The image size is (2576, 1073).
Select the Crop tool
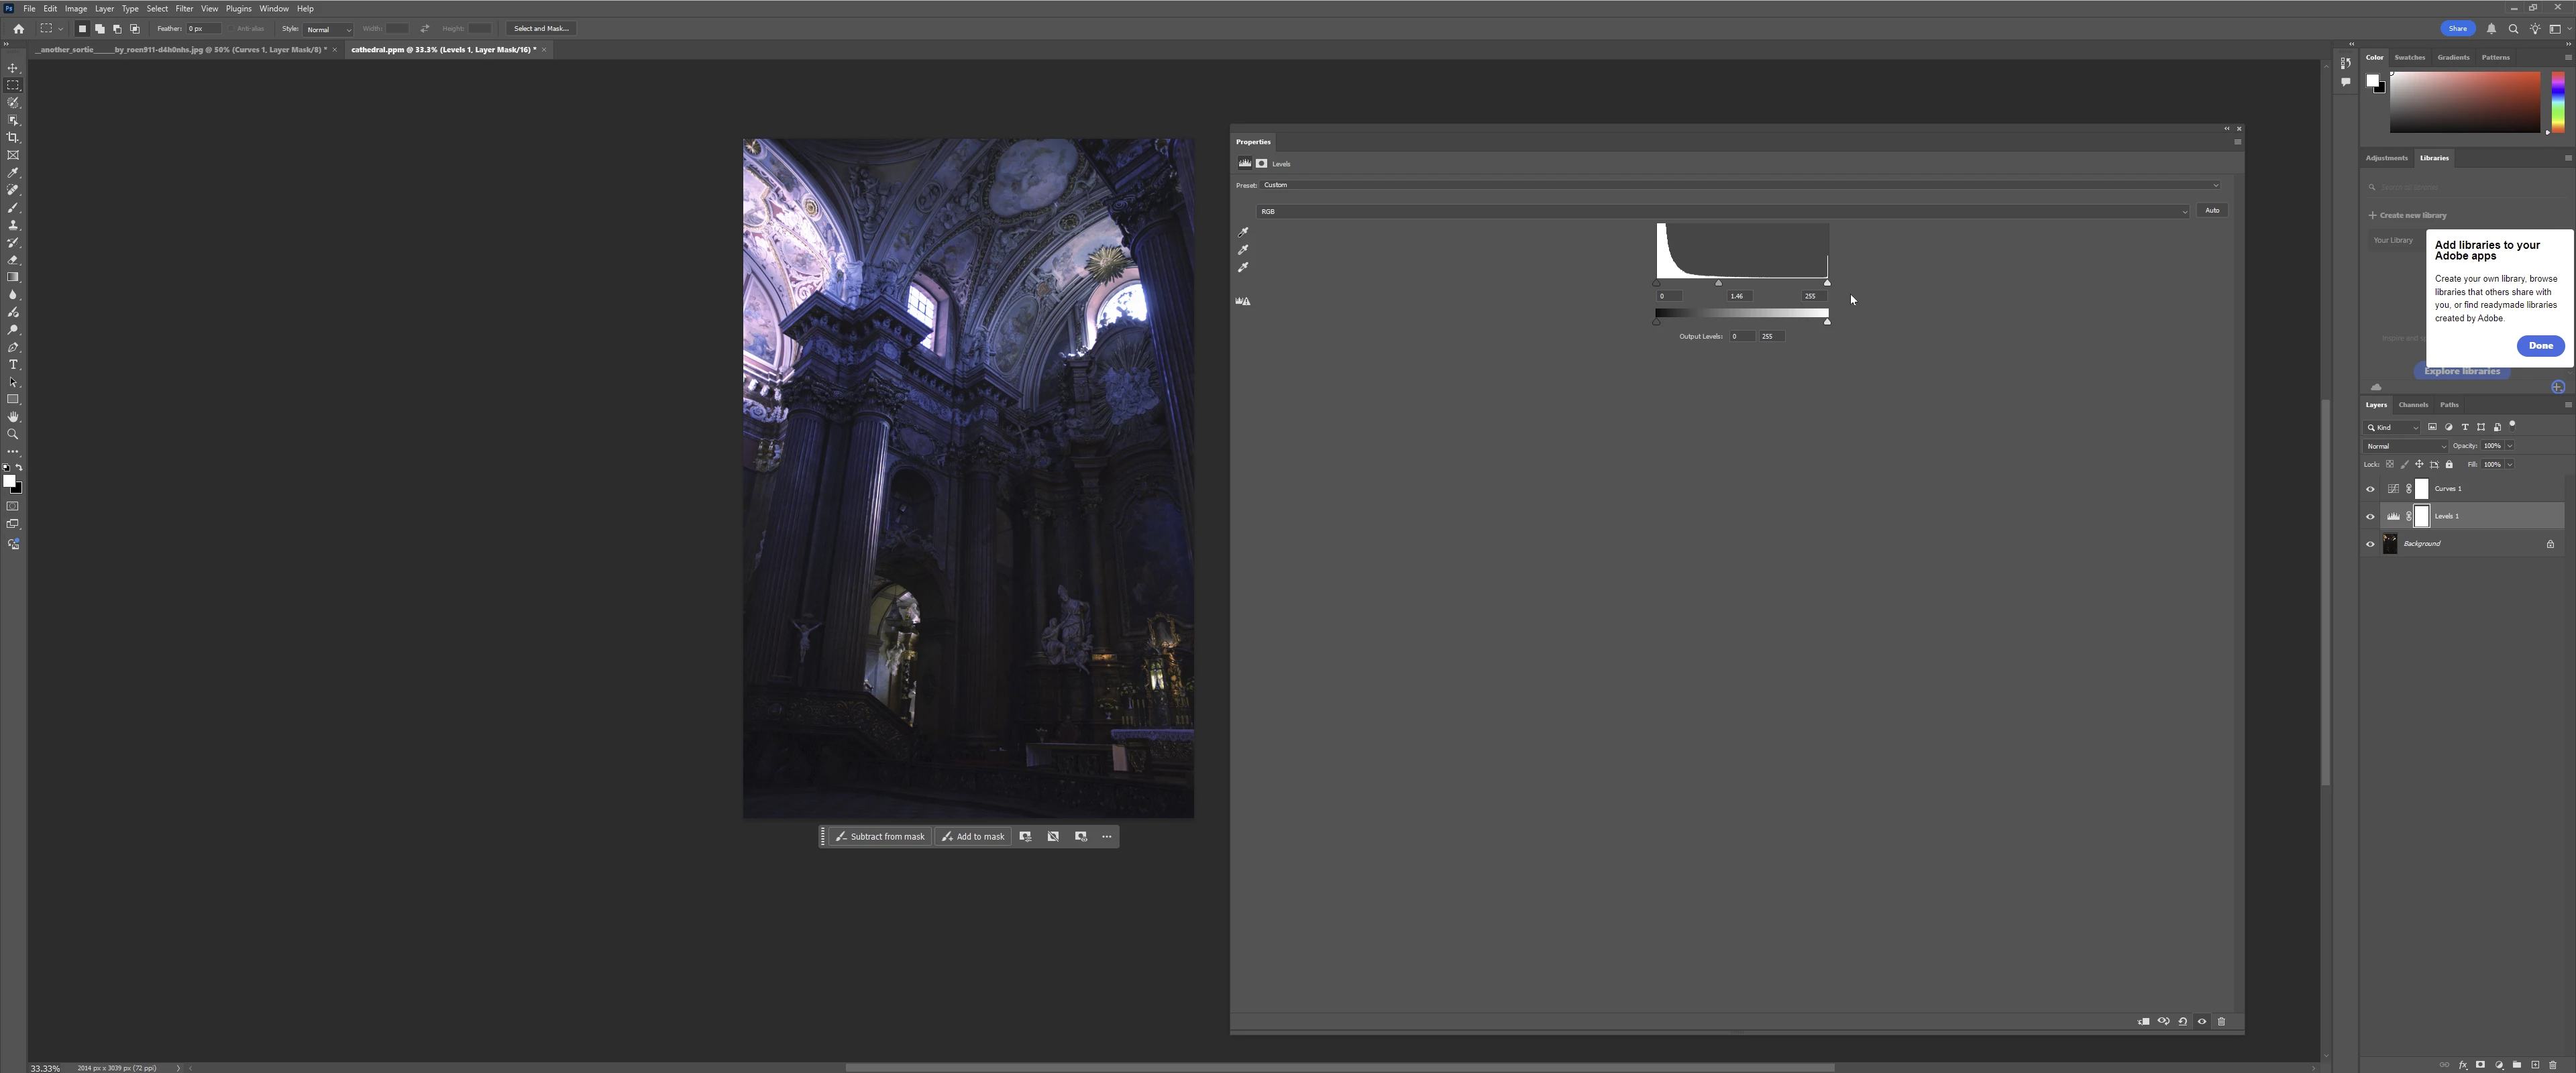pyautogui.click(x=13, y=138)
